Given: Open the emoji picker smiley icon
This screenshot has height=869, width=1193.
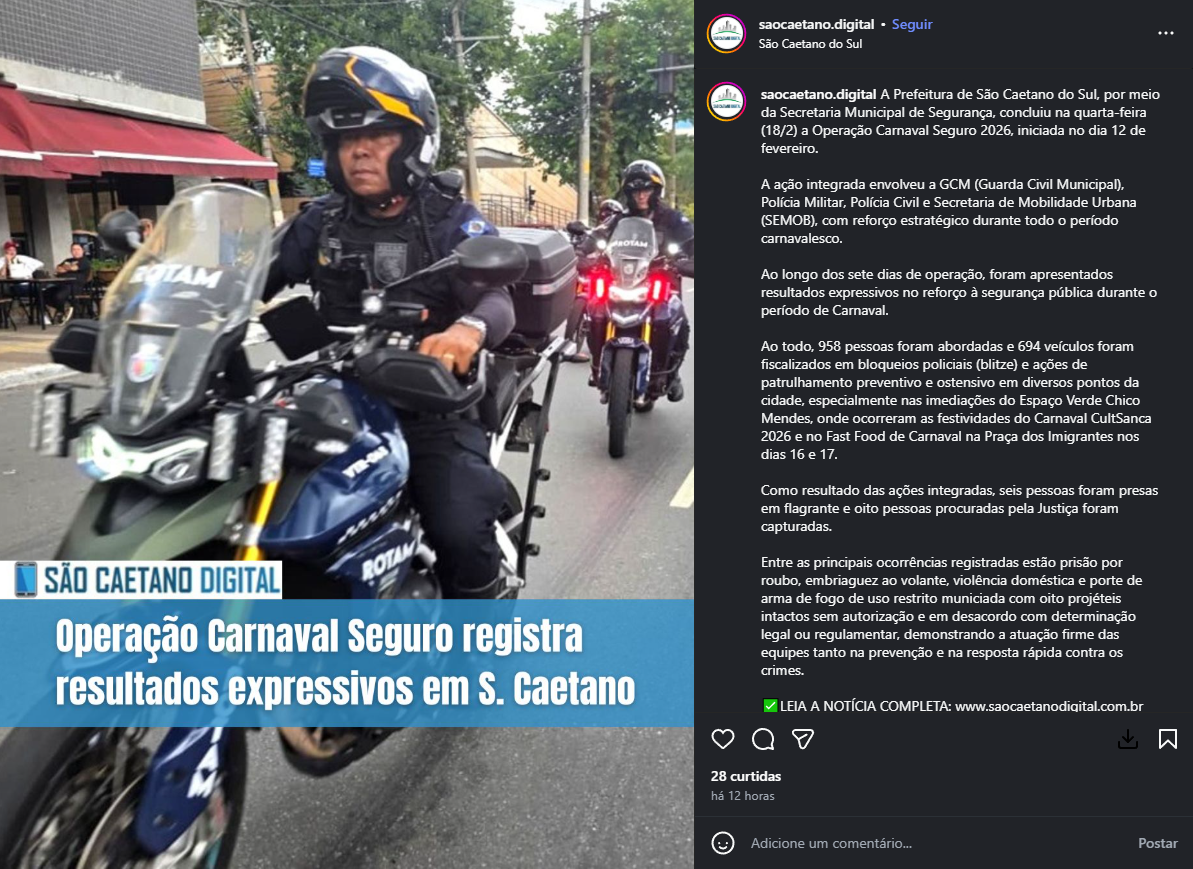Looking at the screenshot, I should (723, 843).
